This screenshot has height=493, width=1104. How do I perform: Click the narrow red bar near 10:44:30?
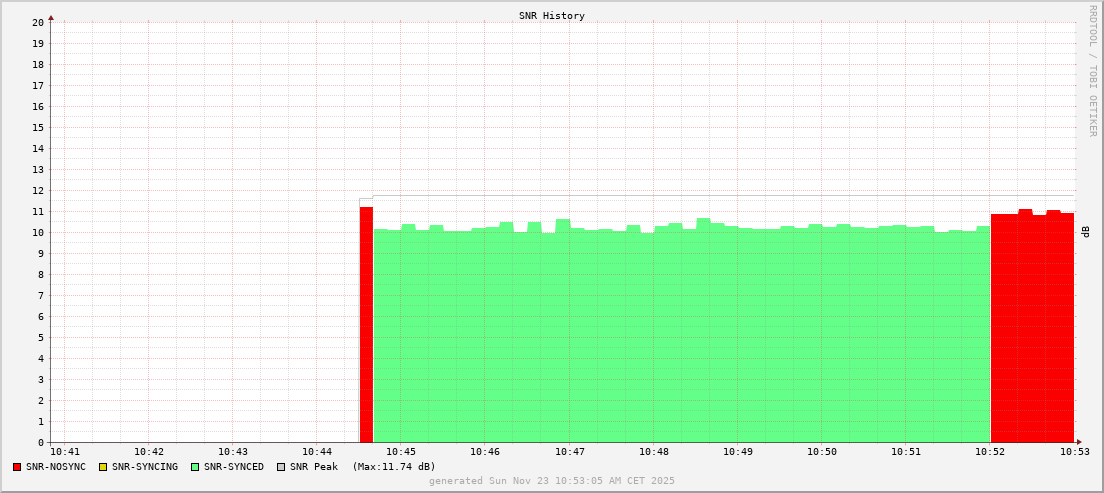click(x=366, y=325)
